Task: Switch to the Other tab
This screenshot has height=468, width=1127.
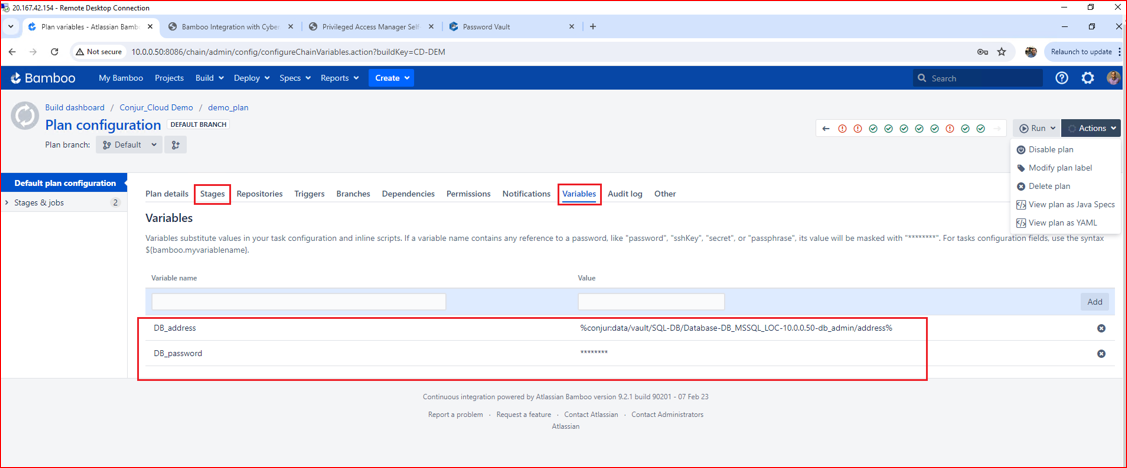Action: click(x=665, y=194)
